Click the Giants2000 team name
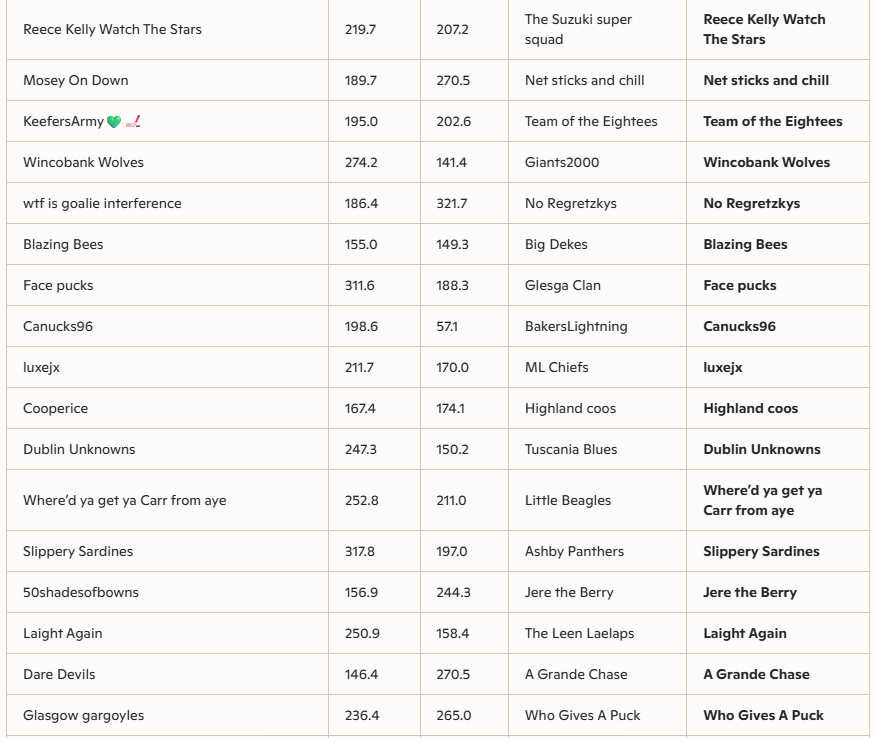875x738 pixels. pos(562,163)
